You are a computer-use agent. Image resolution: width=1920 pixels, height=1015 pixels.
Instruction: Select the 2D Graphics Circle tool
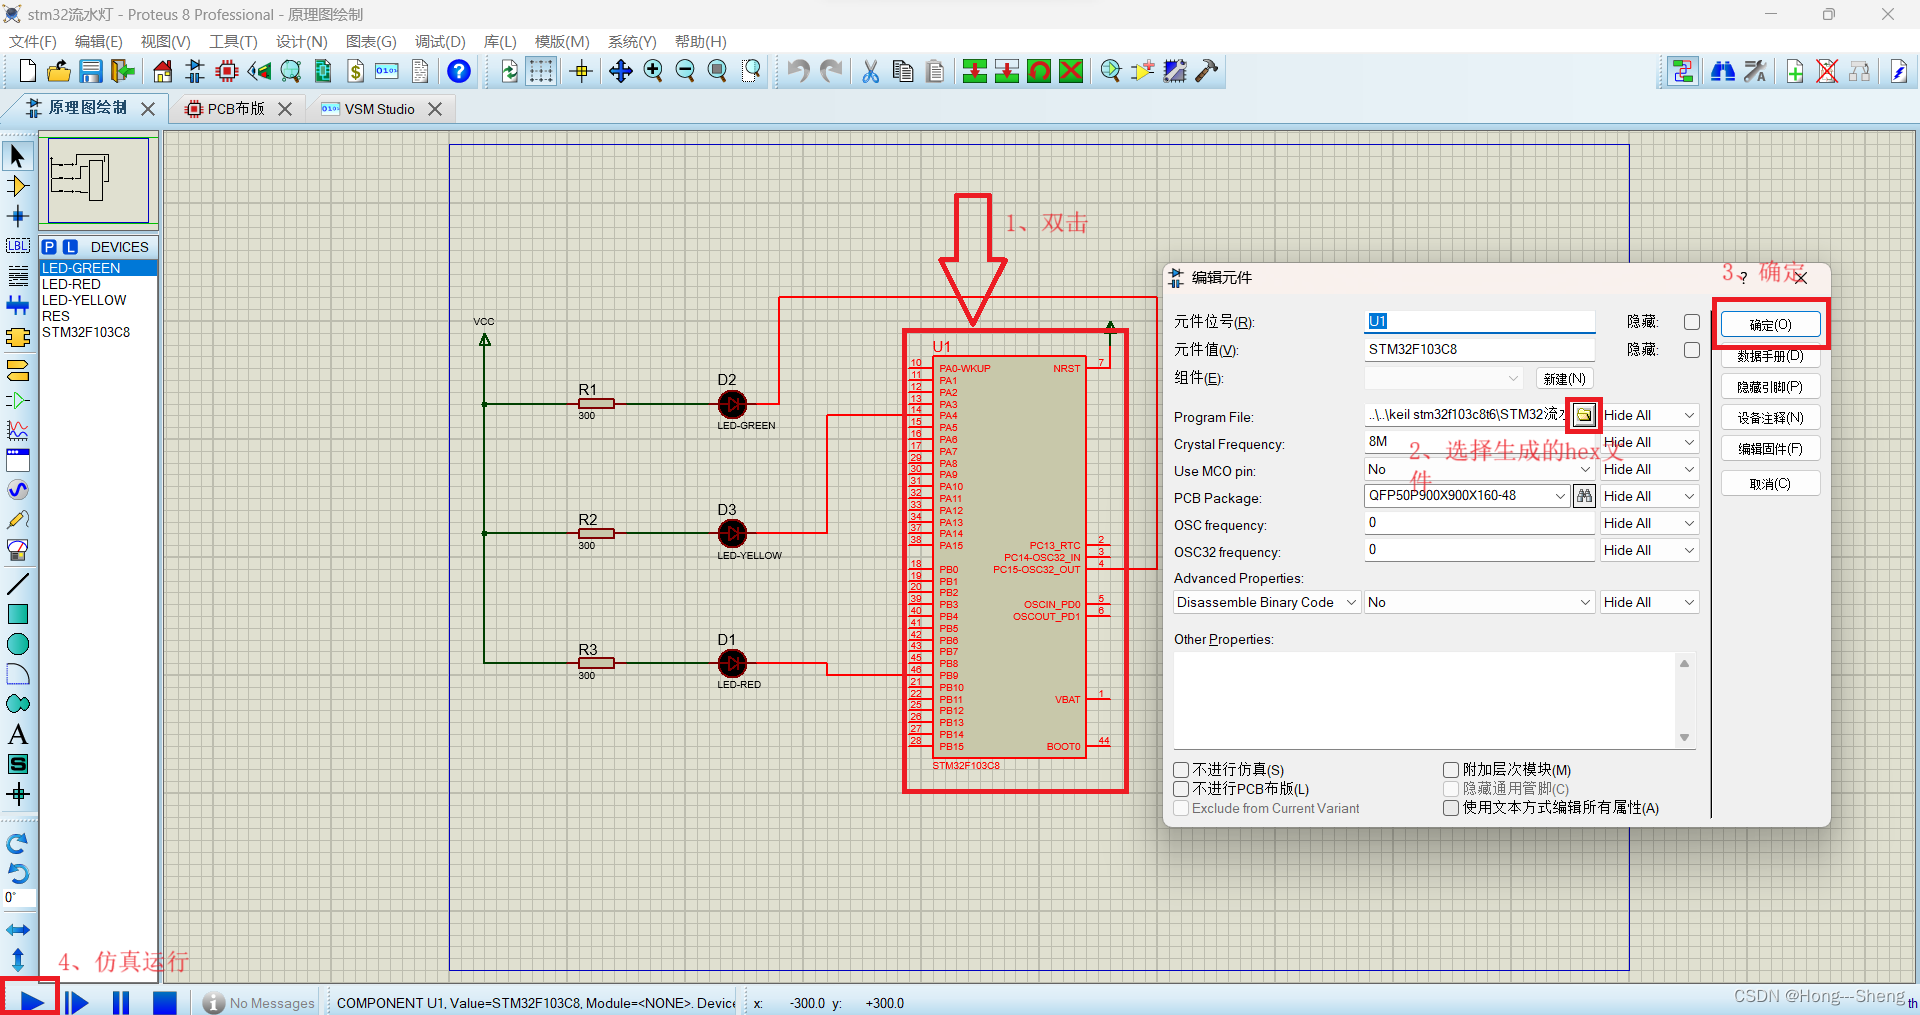click(18, 644)
